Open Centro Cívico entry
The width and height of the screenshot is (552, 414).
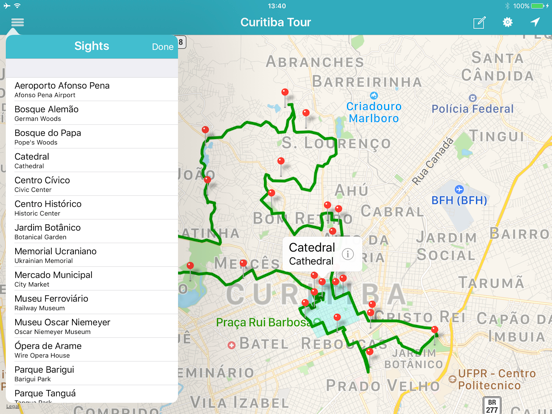(x=92, y=184)
